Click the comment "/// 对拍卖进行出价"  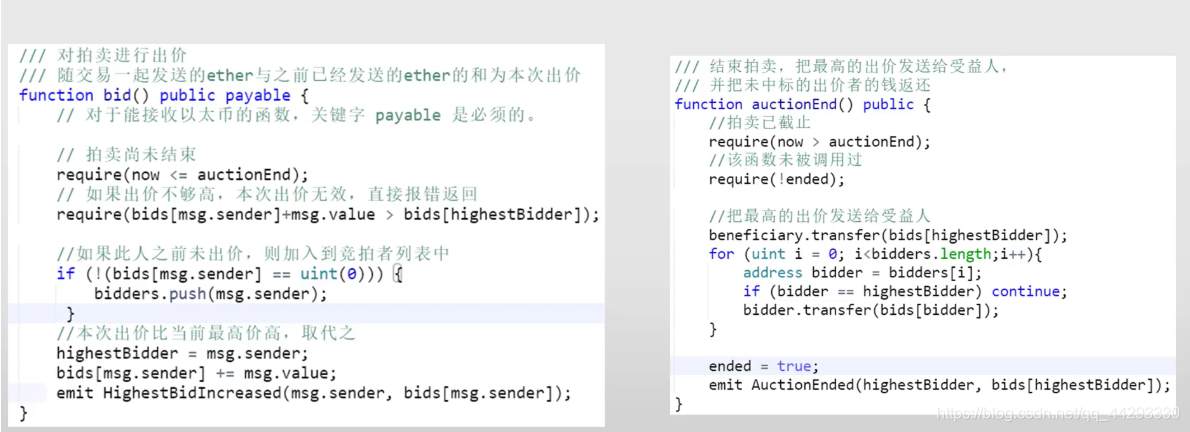[104, 56]
